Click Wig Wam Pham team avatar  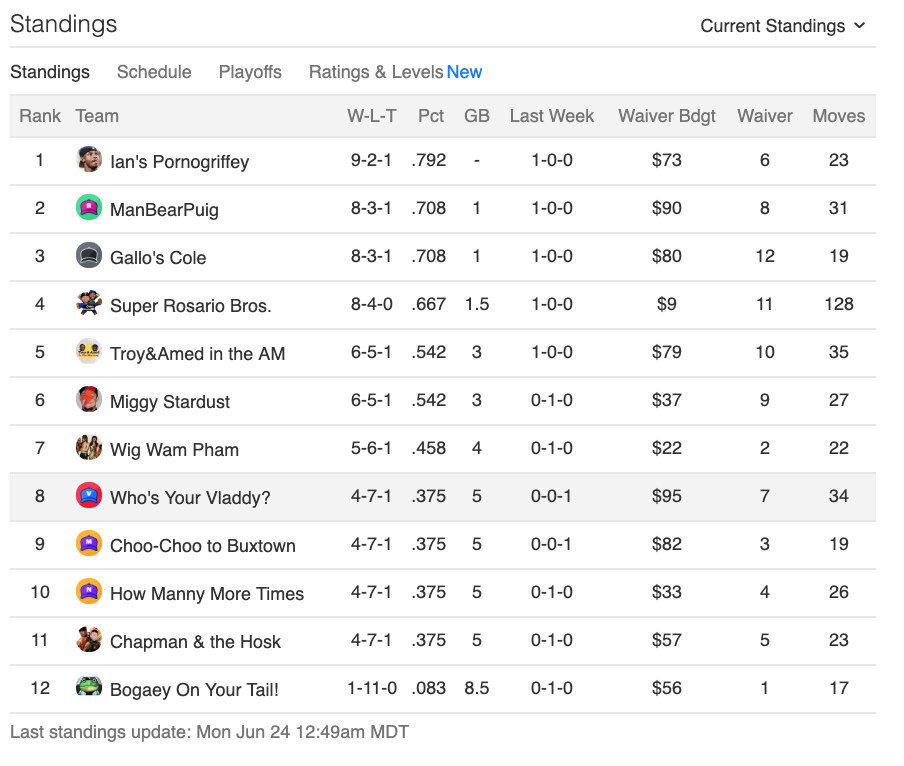tap(89, 447)
